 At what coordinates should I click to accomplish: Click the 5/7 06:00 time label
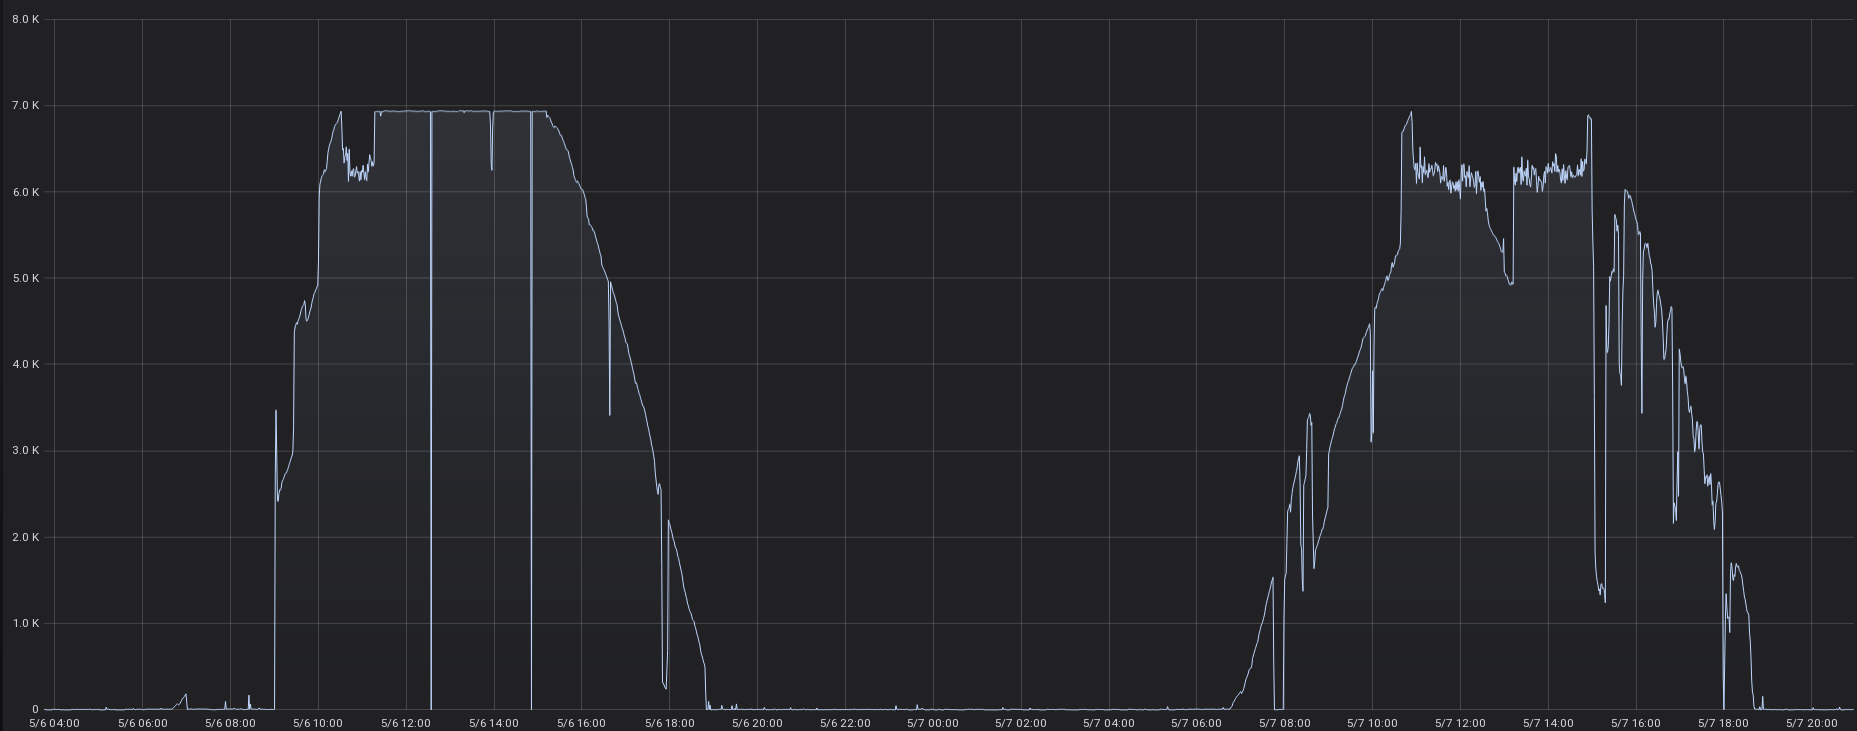point(1196,722)
